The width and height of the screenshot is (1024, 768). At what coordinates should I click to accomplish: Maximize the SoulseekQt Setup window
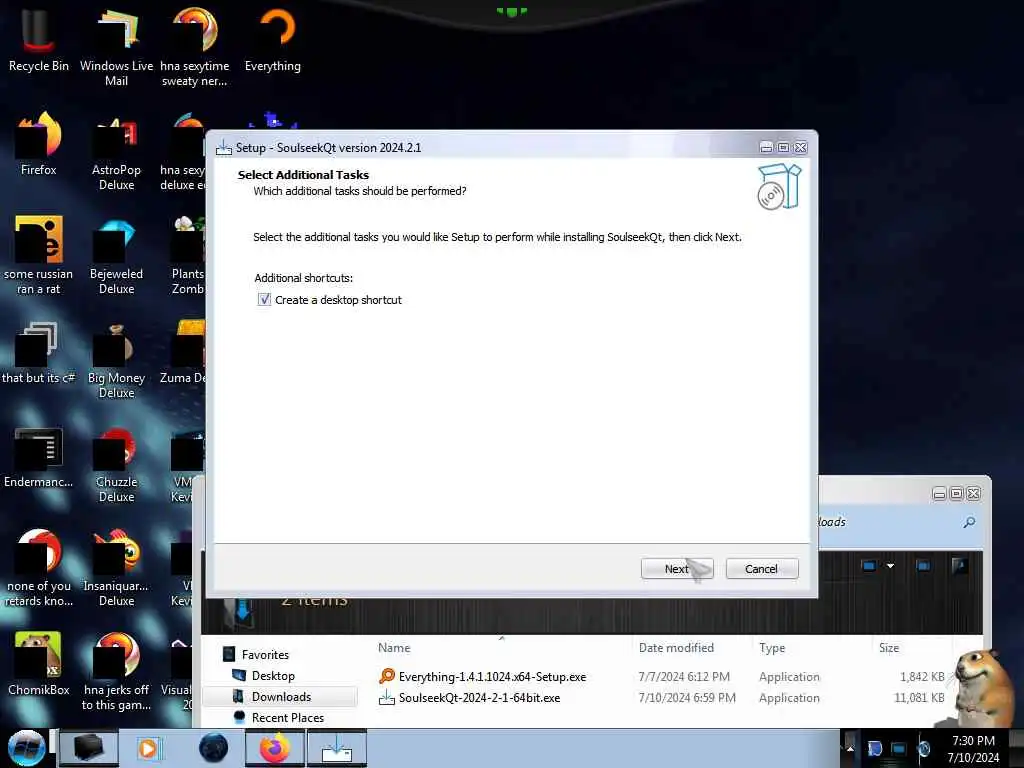tap(783, 148)
